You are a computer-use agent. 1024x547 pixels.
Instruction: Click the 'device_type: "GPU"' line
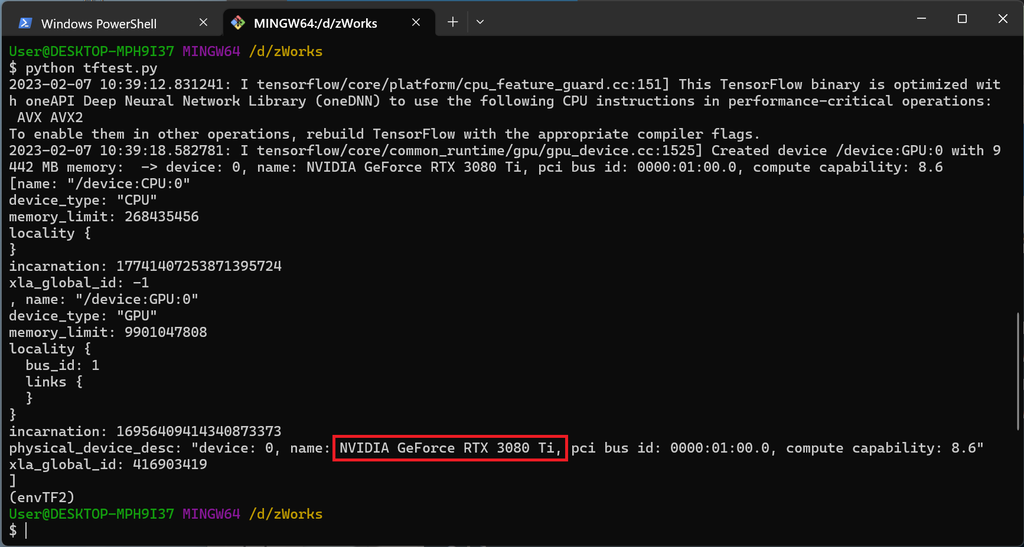coord(83,316)
